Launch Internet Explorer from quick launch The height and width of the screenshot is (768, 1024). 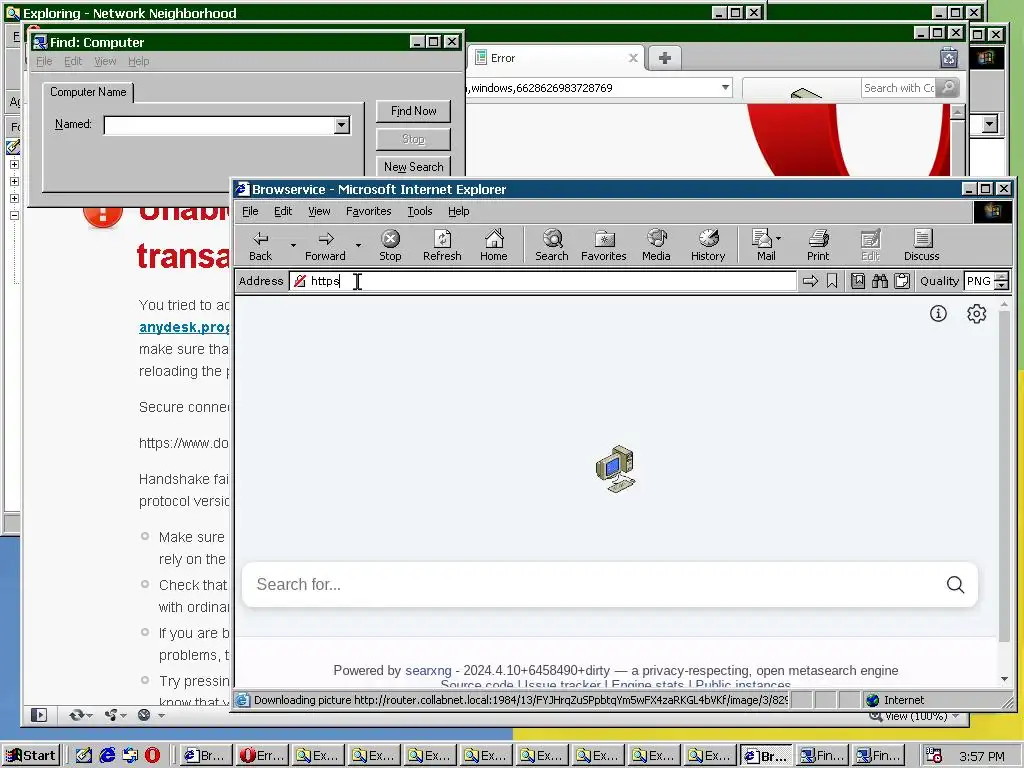(x=107, y=756)
